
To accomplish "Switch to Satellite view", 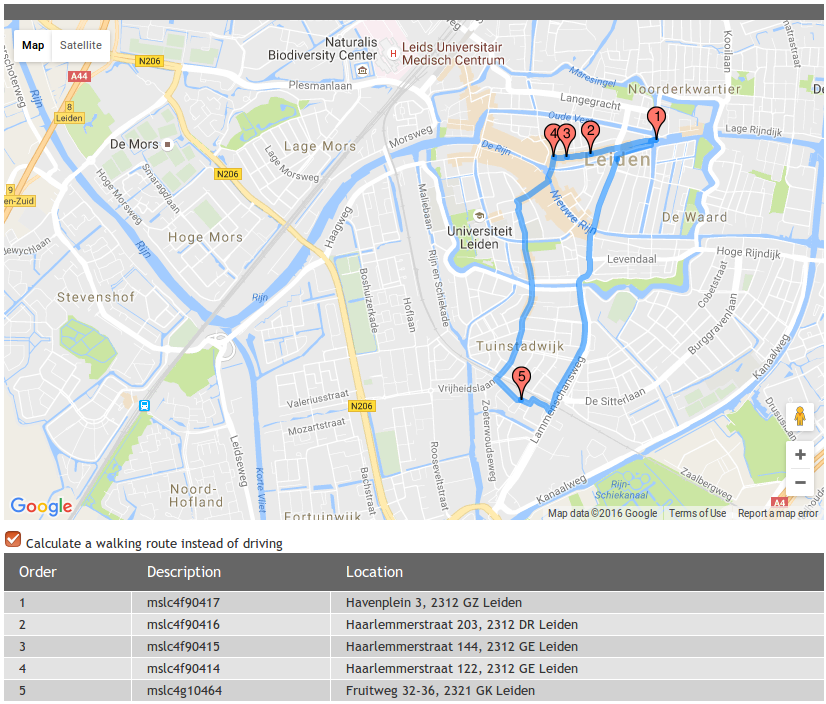I will pos(80,45).
